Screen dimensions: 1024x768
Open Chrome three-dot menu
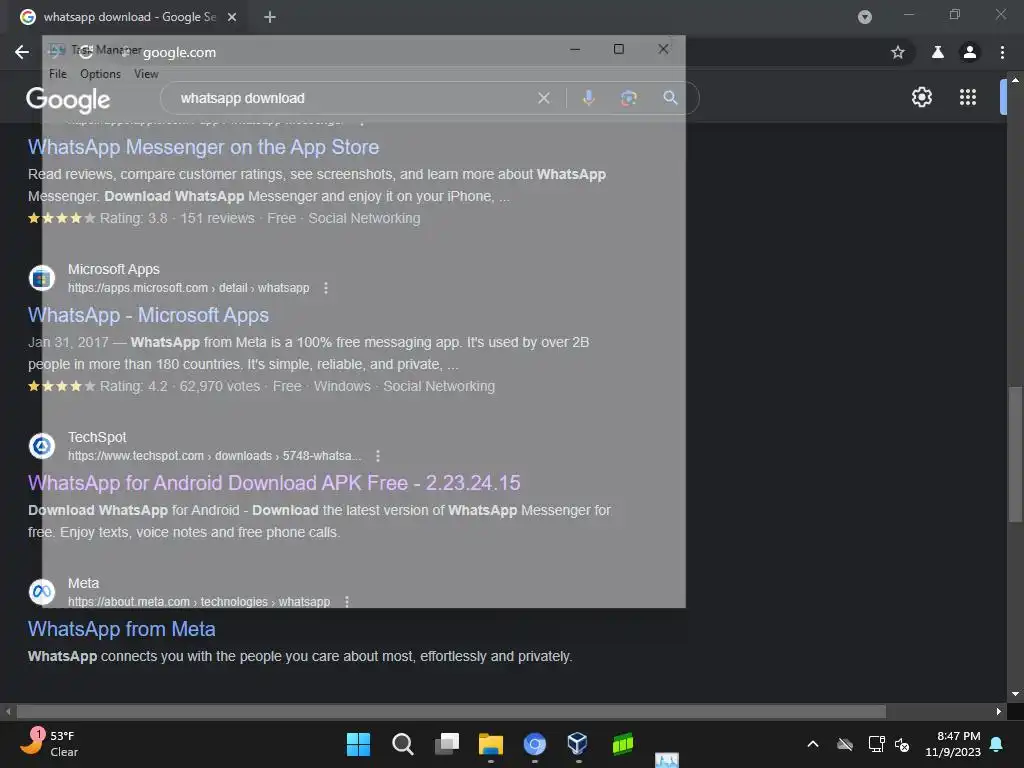click(1002, 52)
